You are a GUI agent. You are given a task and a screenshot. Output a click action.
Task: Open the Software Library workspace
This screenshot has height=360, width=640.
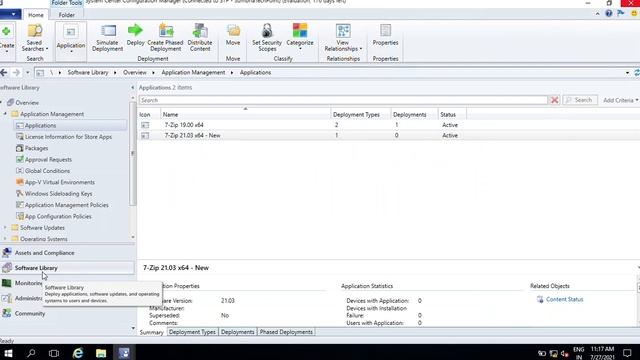[x=67, y=268]
